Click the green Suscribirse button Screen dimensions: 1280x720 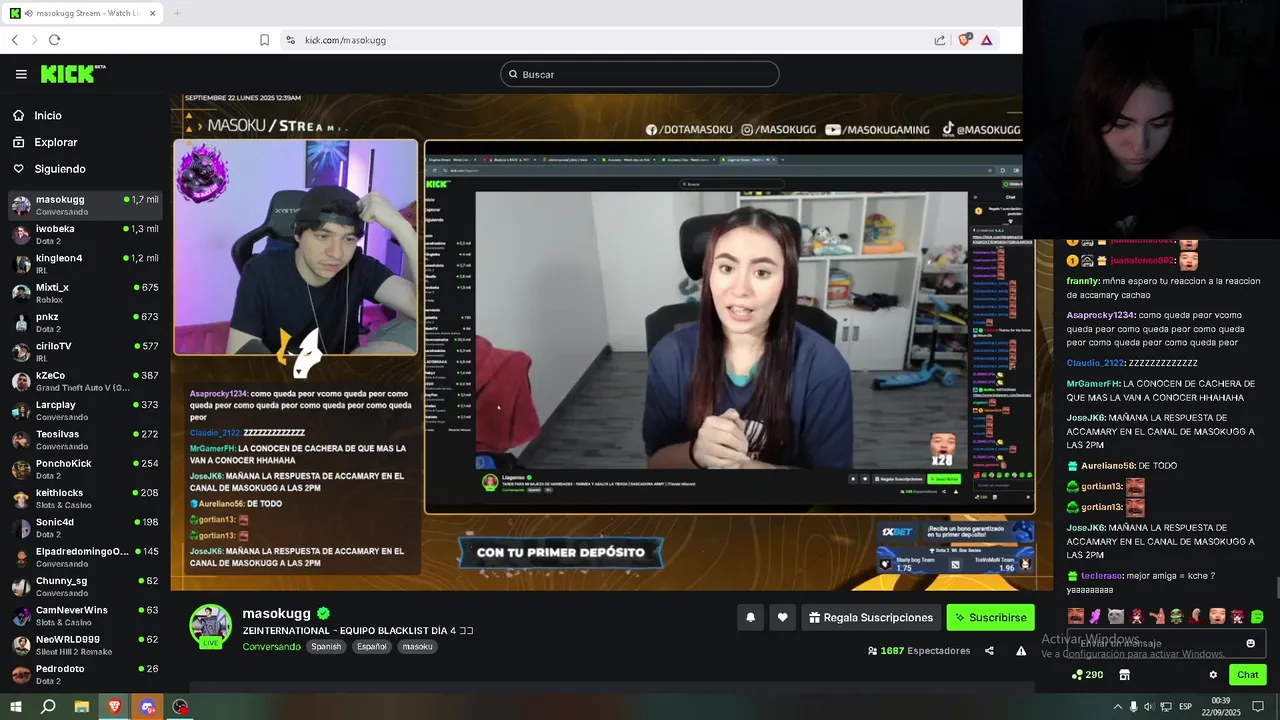[x=990, y=617]
